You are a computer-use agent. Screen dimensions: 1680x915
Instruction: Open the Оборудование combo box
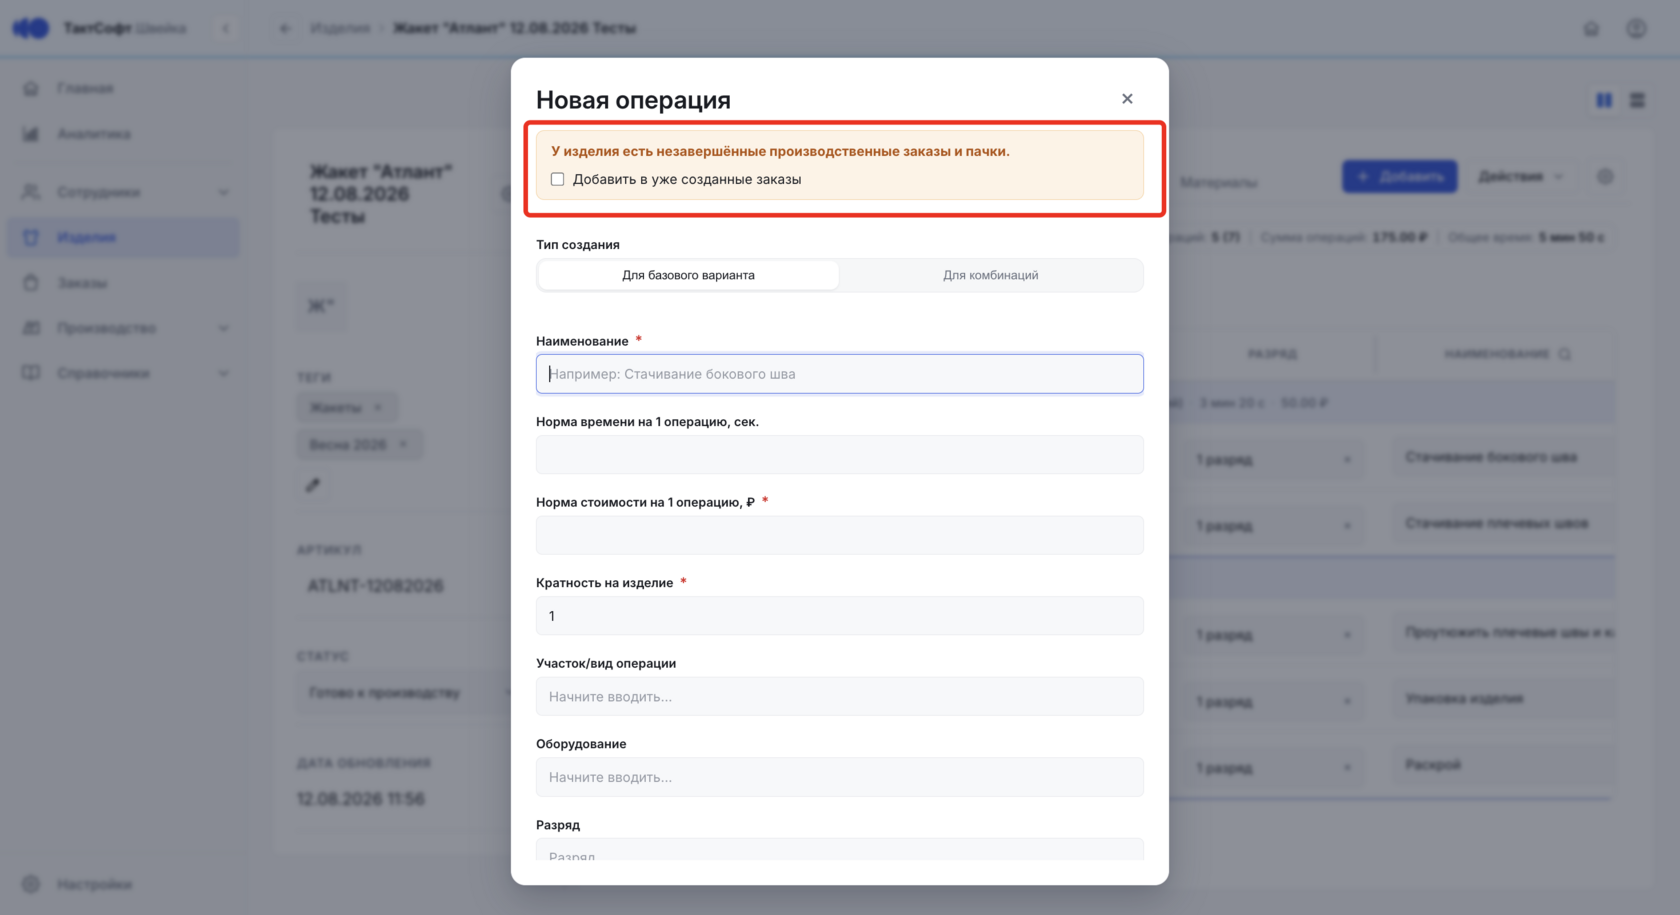(x=840, y=777)
